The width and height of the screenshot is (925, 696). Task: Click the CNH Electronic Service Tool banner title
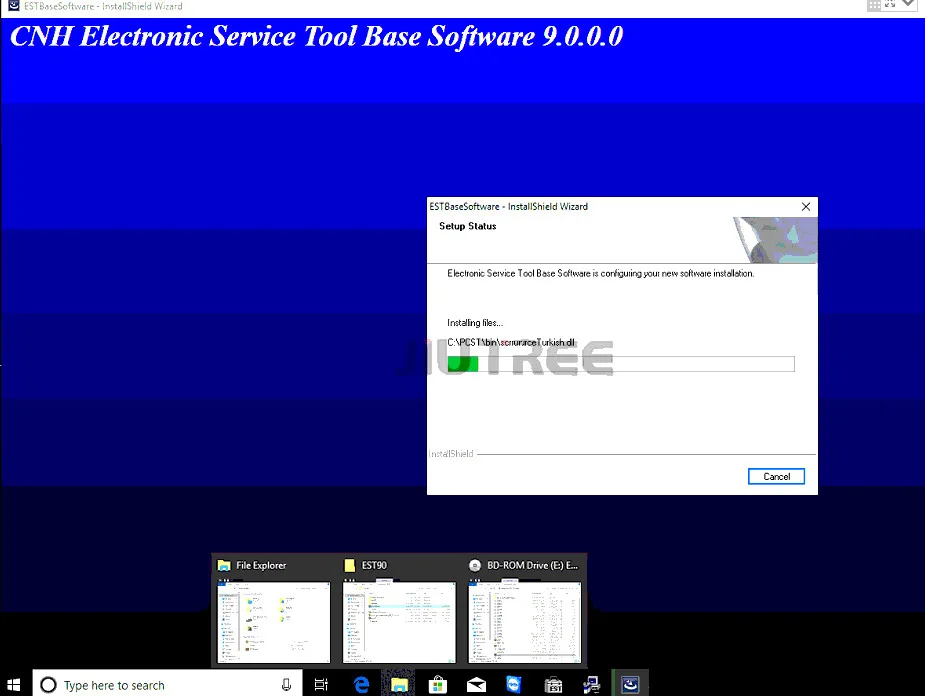click(x=316, y=37)
